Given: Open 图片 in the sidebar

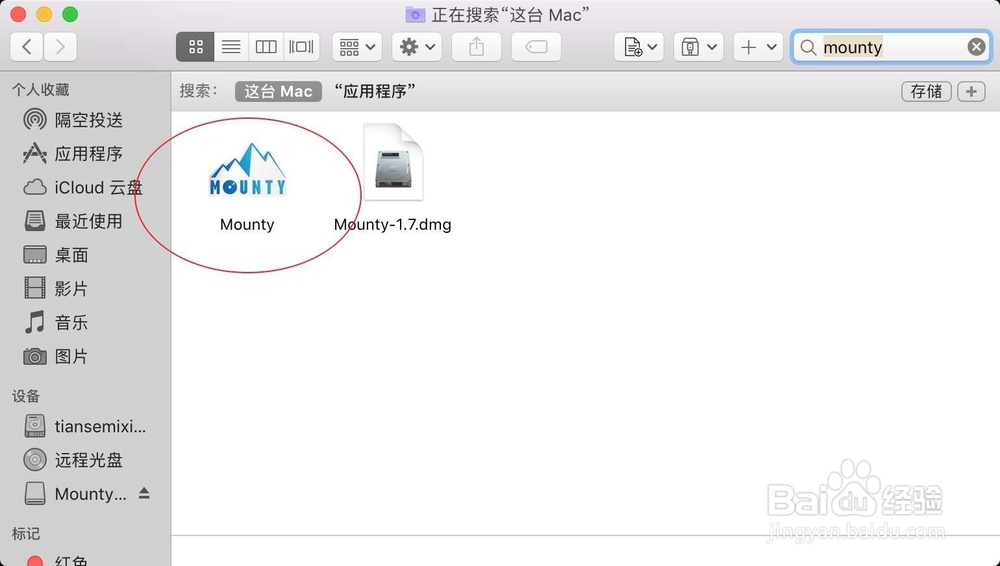Looking at the screenshot, I should coord(85,356).
